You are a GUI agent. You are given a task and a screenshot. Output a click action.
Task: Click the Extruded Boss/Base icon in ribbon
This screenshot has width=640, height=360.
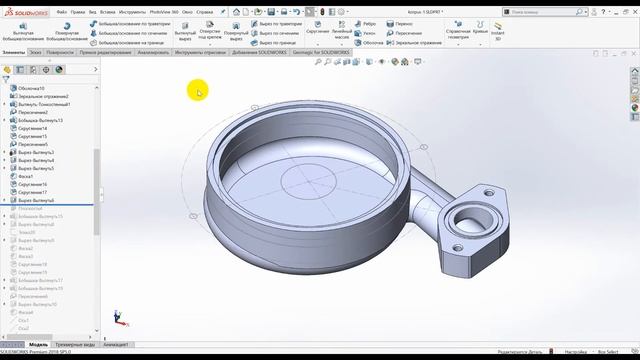click(x=23, y=26)
